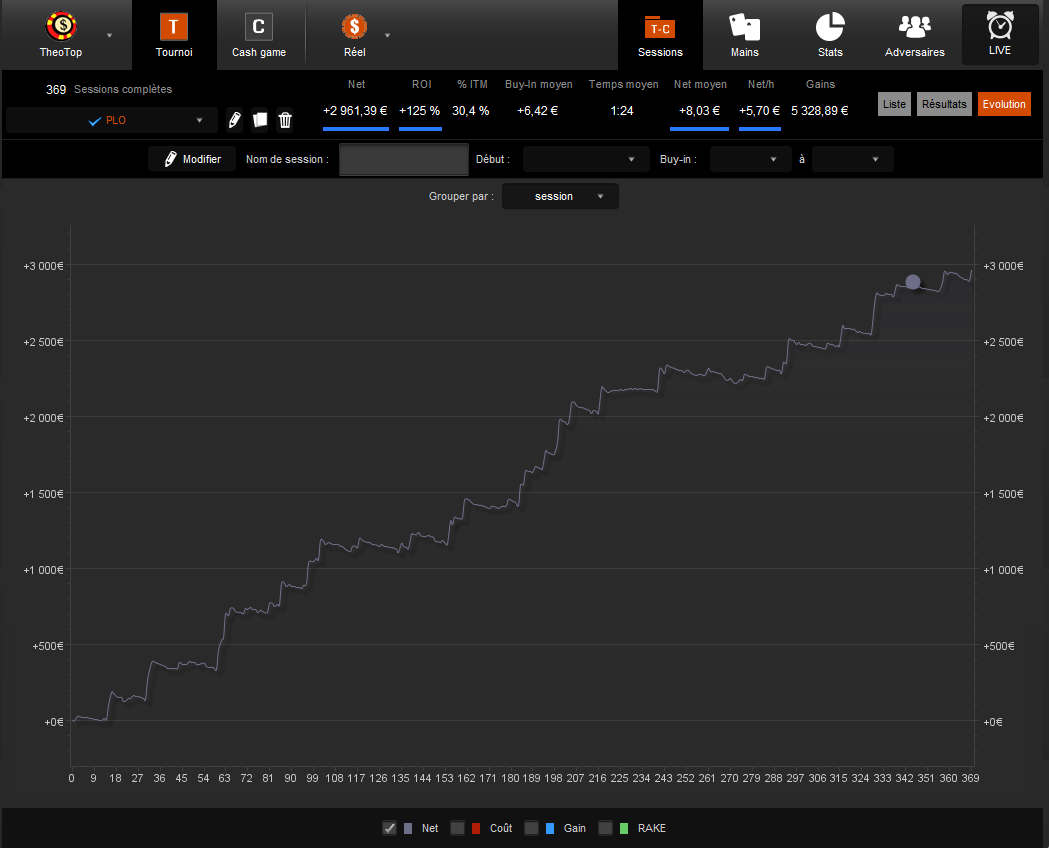The image size is (1049, 848).
Task: Open the Sessions tab
Action: [660, 35]
